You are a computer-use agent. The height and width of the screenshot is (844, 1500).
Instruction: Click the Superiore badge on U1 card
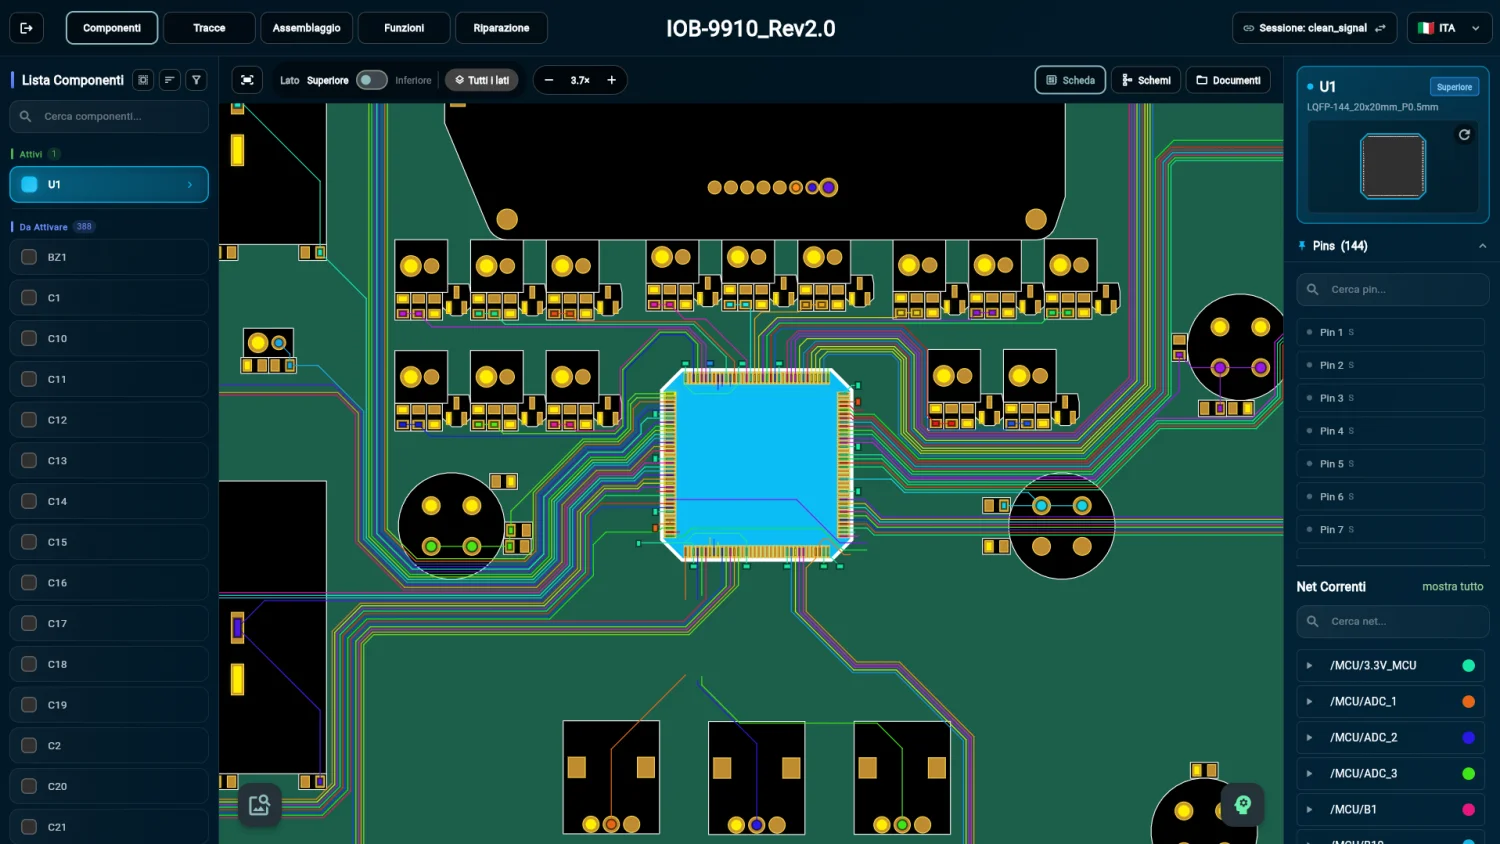click(x=1454, y=87)
